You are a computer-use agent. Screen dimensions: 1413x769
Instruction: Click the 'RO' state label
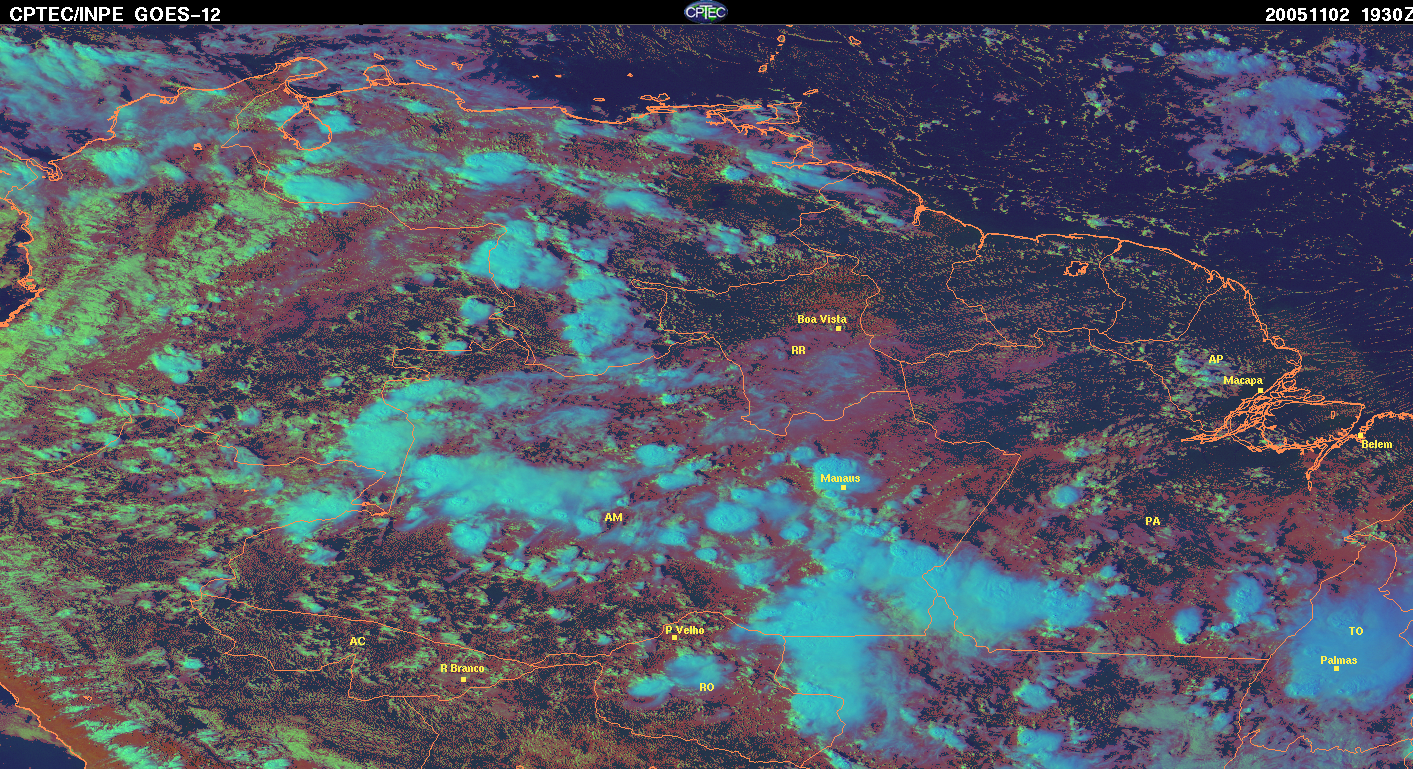point(707,687)
